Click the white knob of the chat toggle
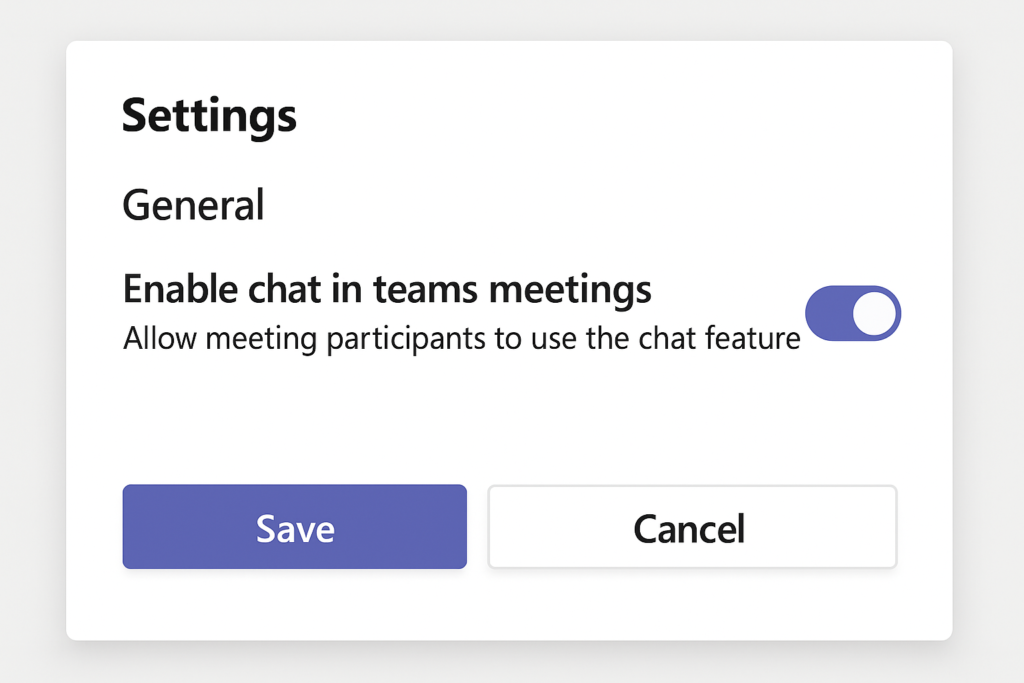 pos(874,313)
